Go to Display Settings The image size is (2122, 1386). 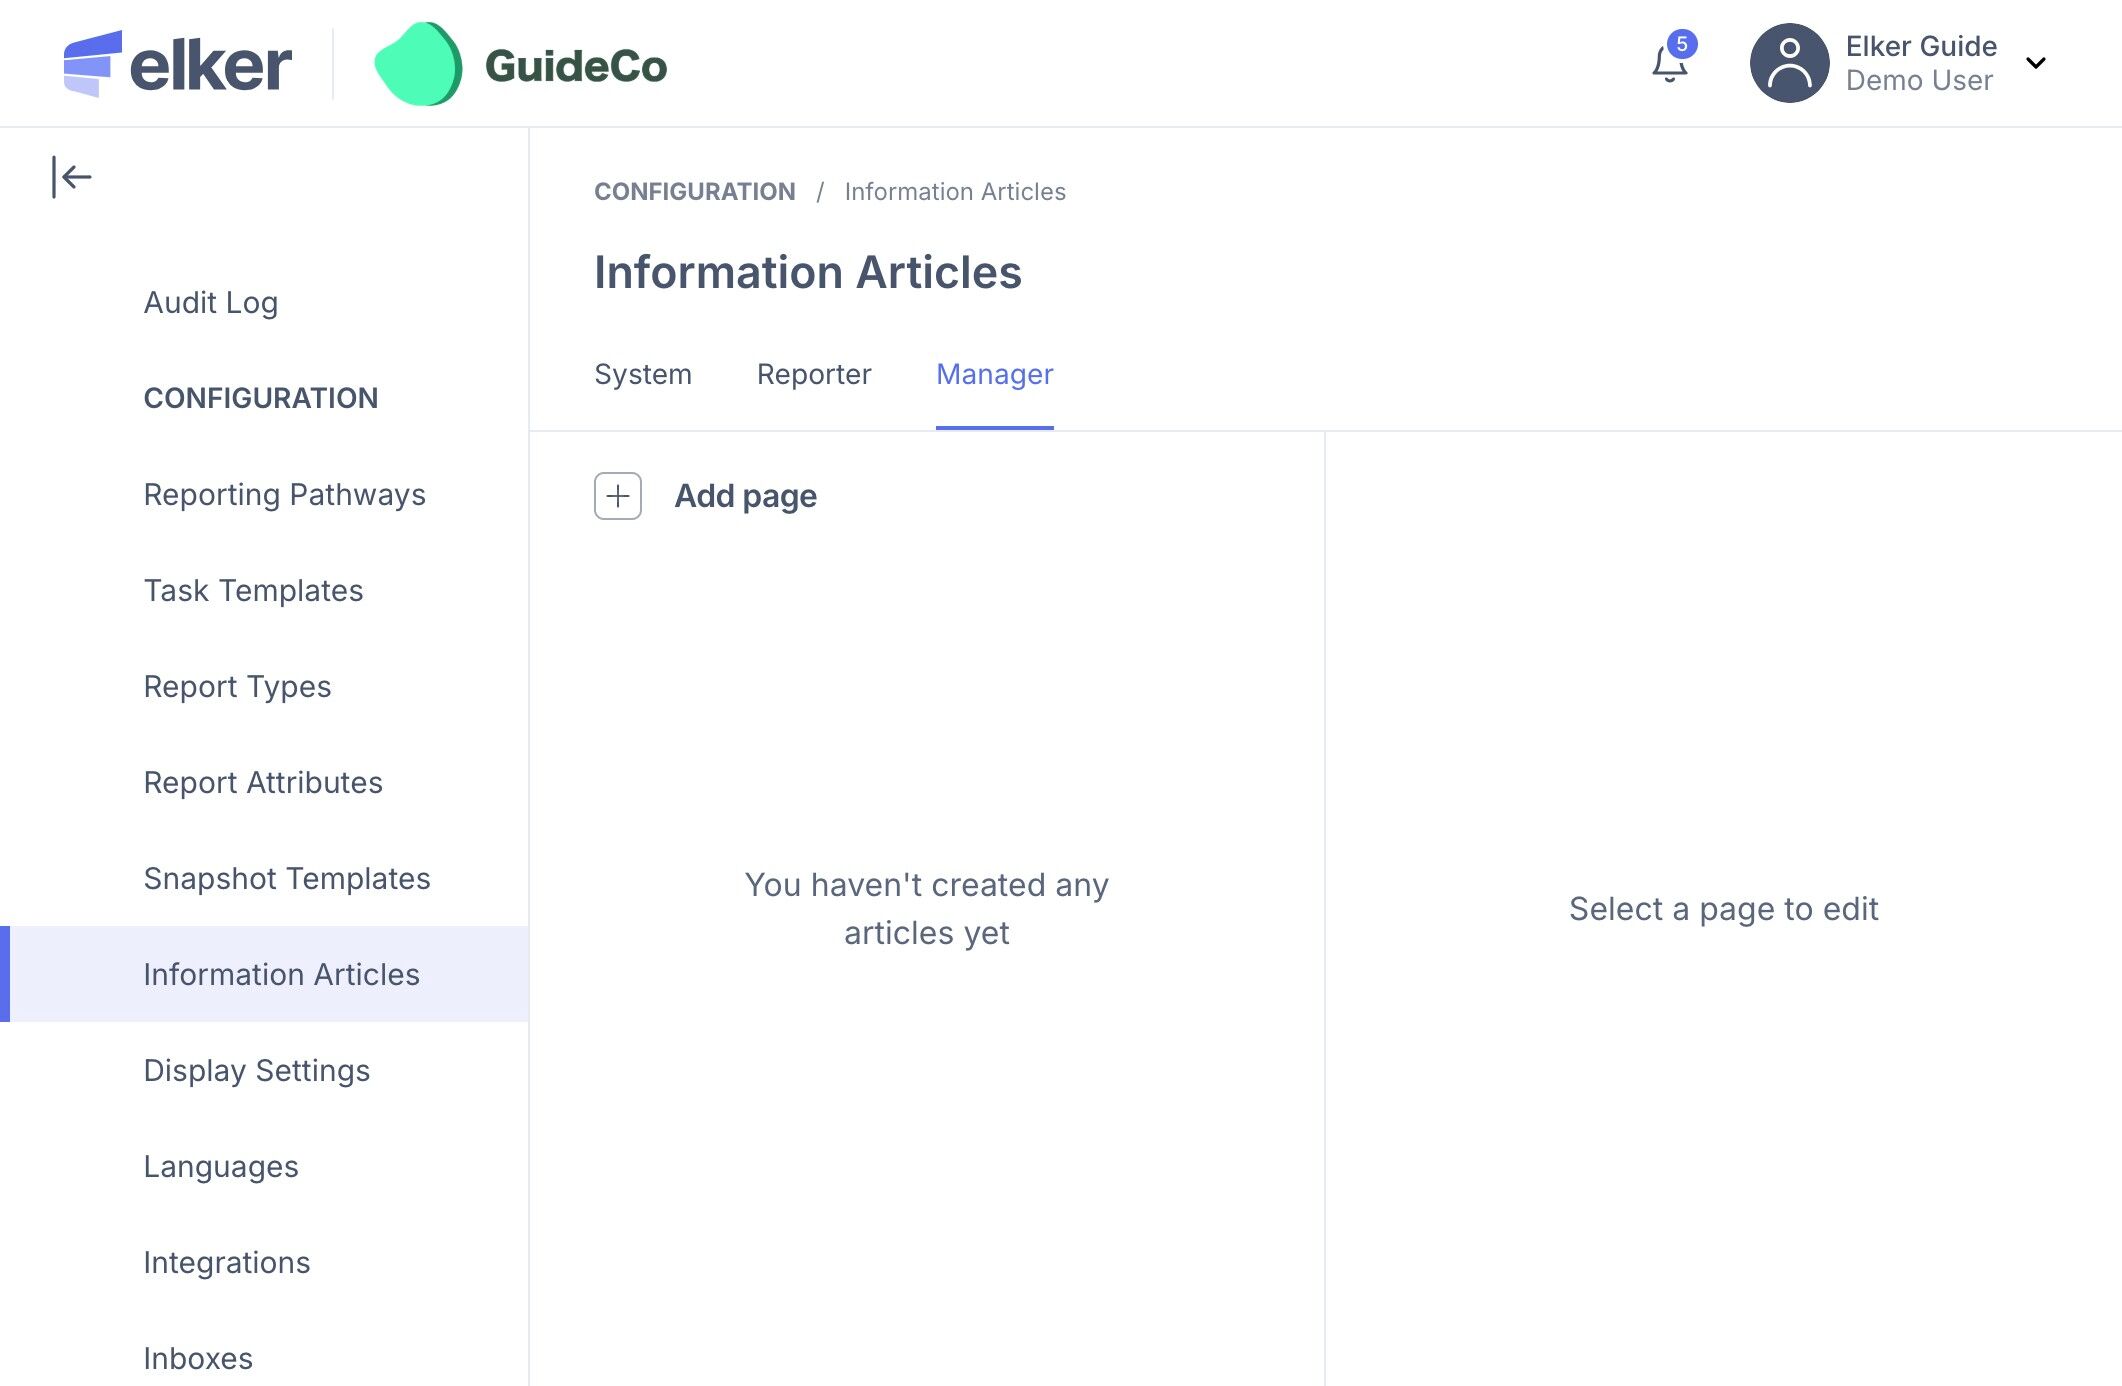(257, 1070)
